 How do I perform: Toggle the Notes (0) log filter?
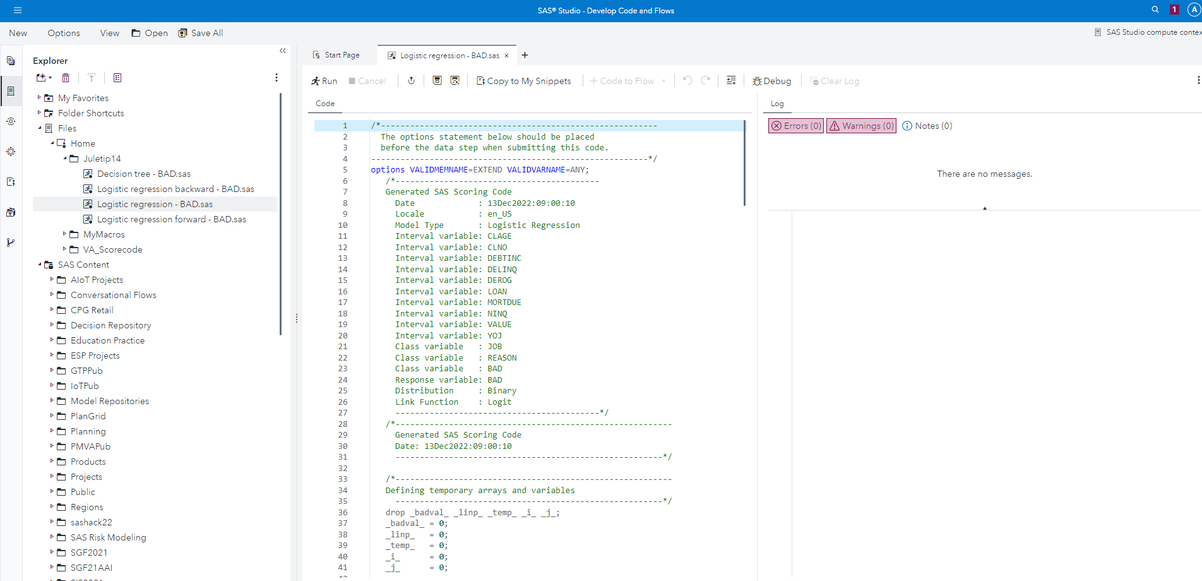click(927, 126)
